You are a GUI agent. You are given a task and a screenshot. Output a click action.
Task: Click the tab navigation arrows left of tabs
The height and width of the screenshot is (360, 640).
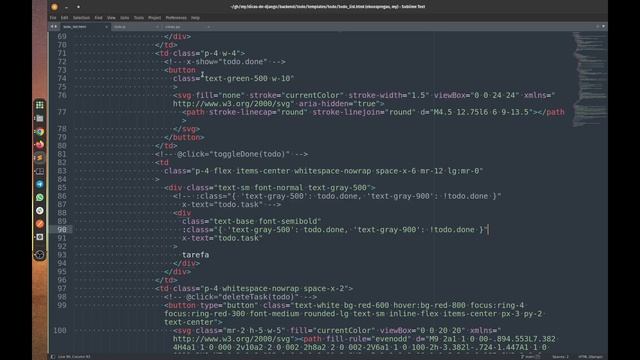[x=53, y=27]
